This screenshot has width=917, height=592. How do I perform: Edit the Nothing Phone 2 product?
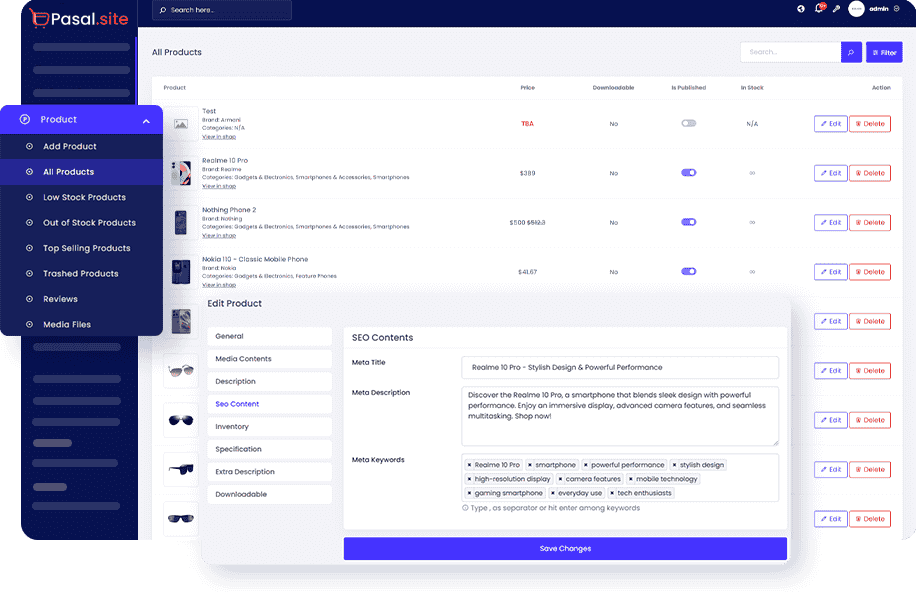tap(830, 222)
